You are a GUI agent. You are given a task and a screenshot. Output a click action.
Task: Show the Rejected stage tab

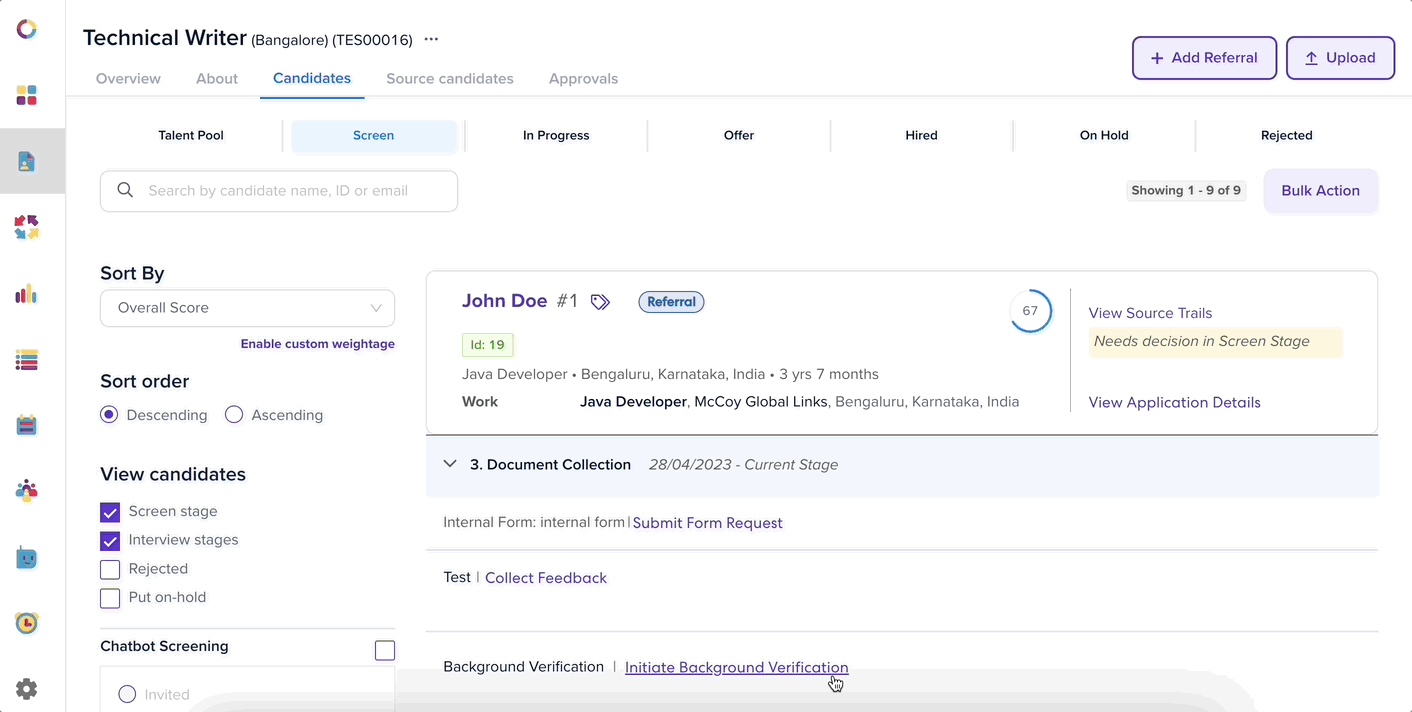1287,135
